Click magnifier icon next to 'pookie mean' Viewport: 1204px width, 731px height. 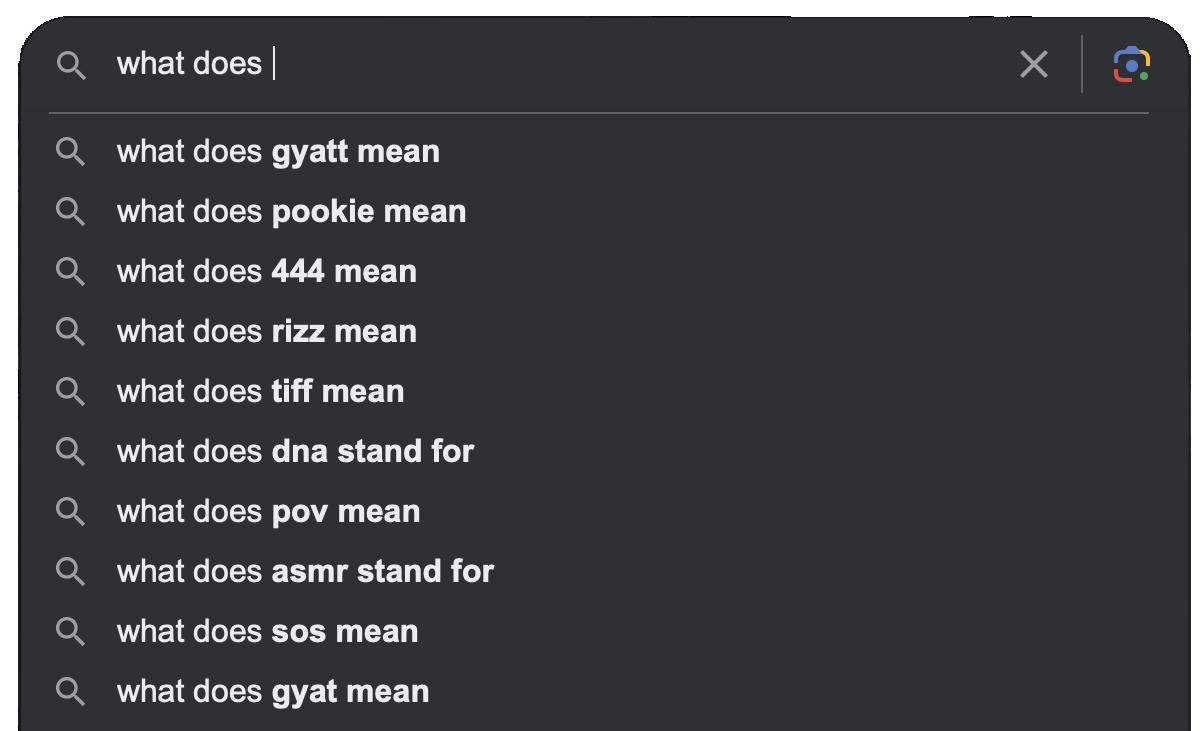pos(70,212)
